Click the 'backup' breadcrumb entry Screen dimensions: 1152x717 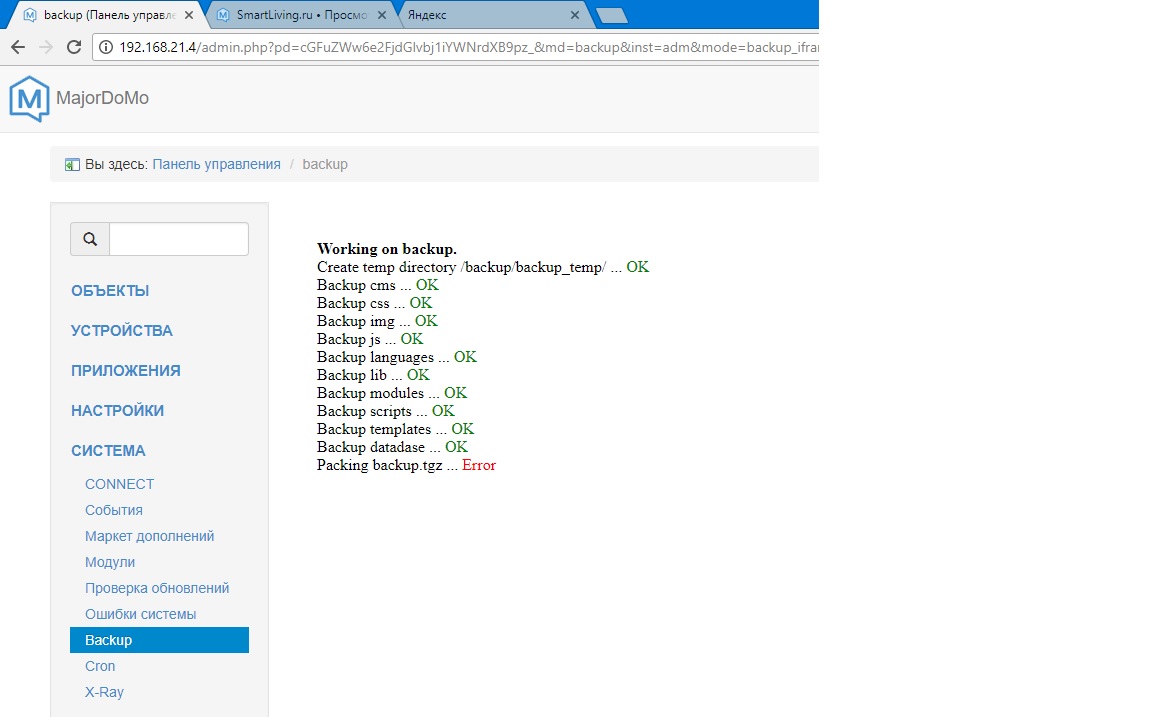325,165
